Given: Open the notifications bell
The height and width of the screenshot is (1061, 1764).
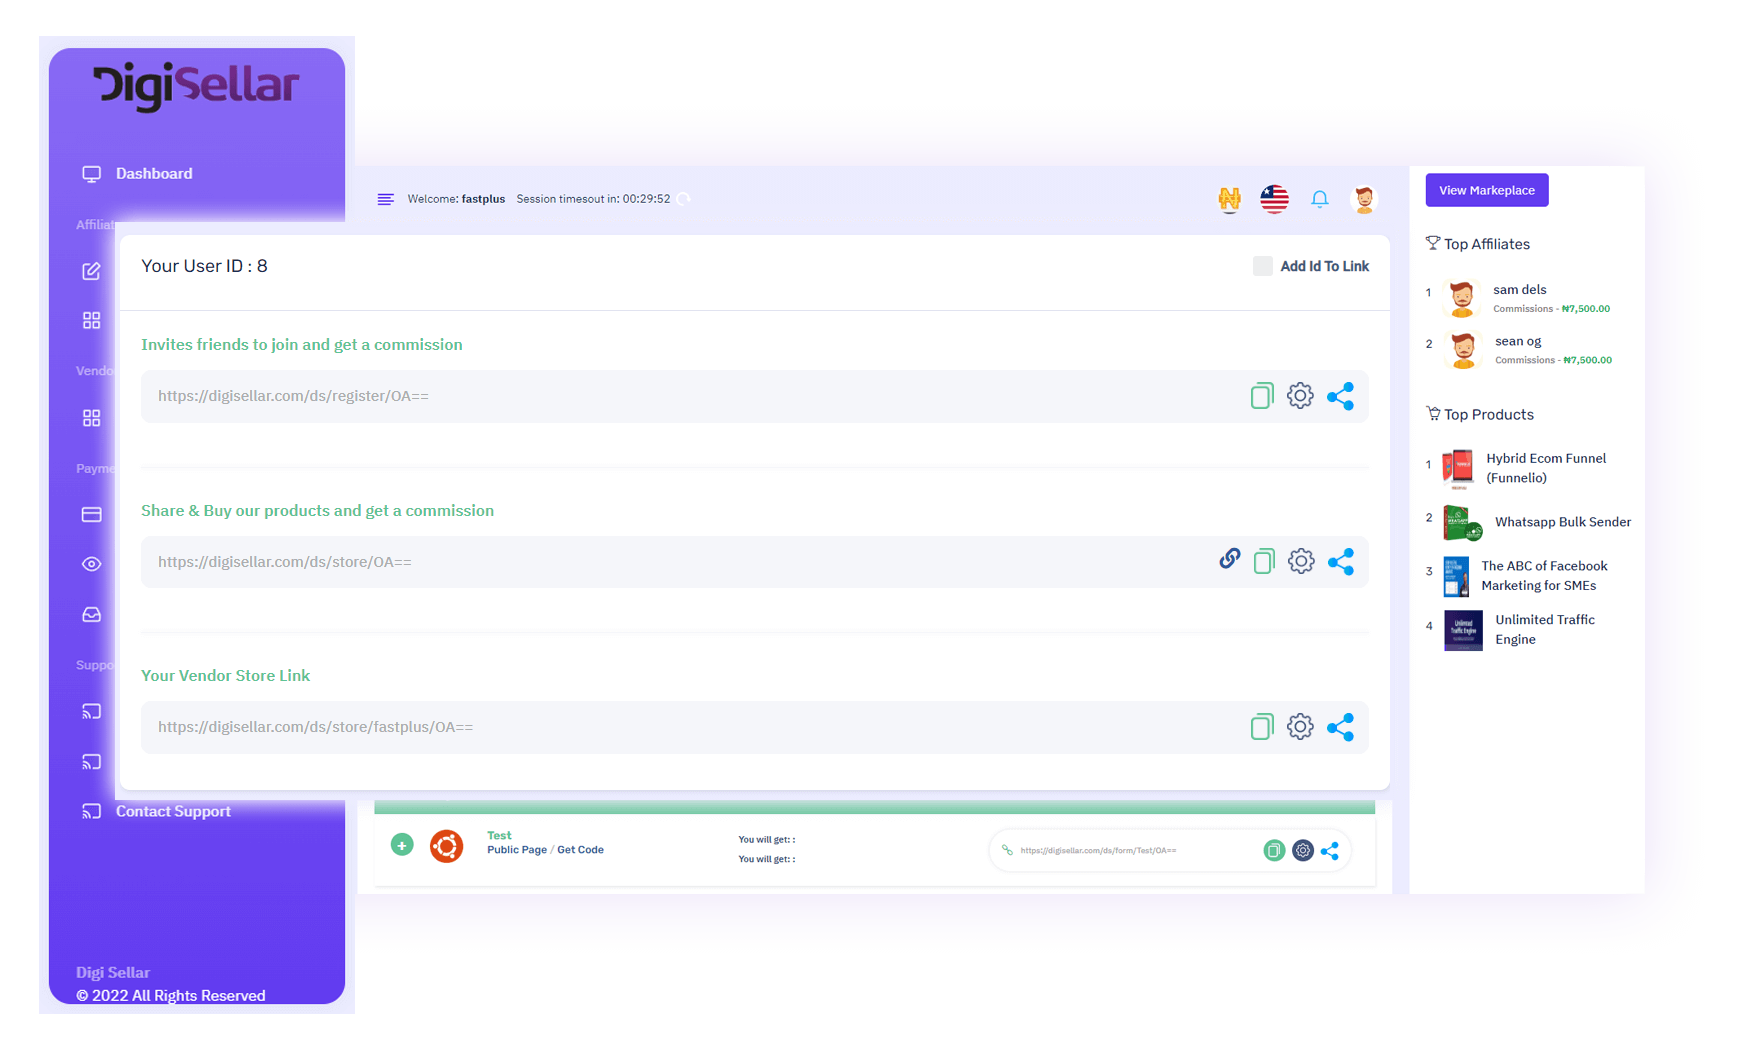Looking at the screenshot, I should point(1320,199).
